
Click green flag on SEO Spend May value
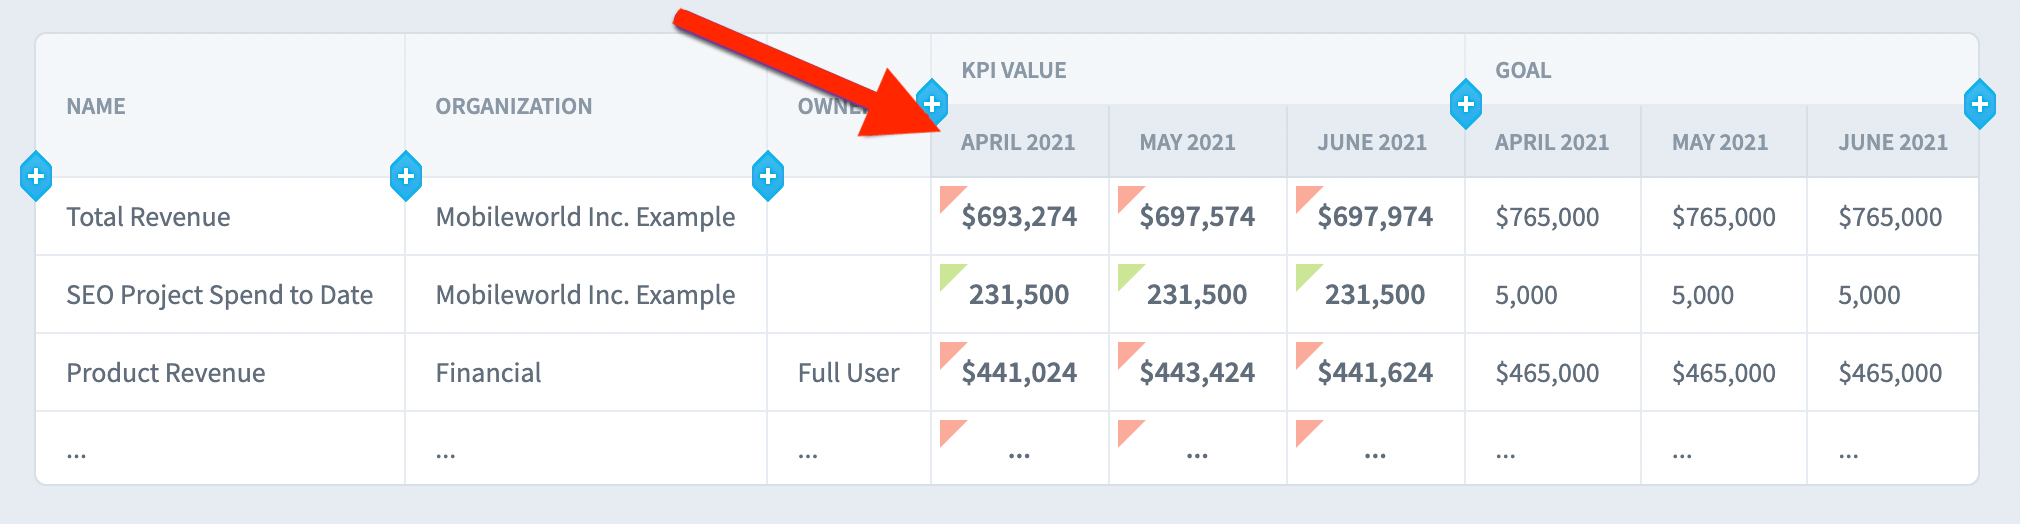click(x=1128, y=274)
